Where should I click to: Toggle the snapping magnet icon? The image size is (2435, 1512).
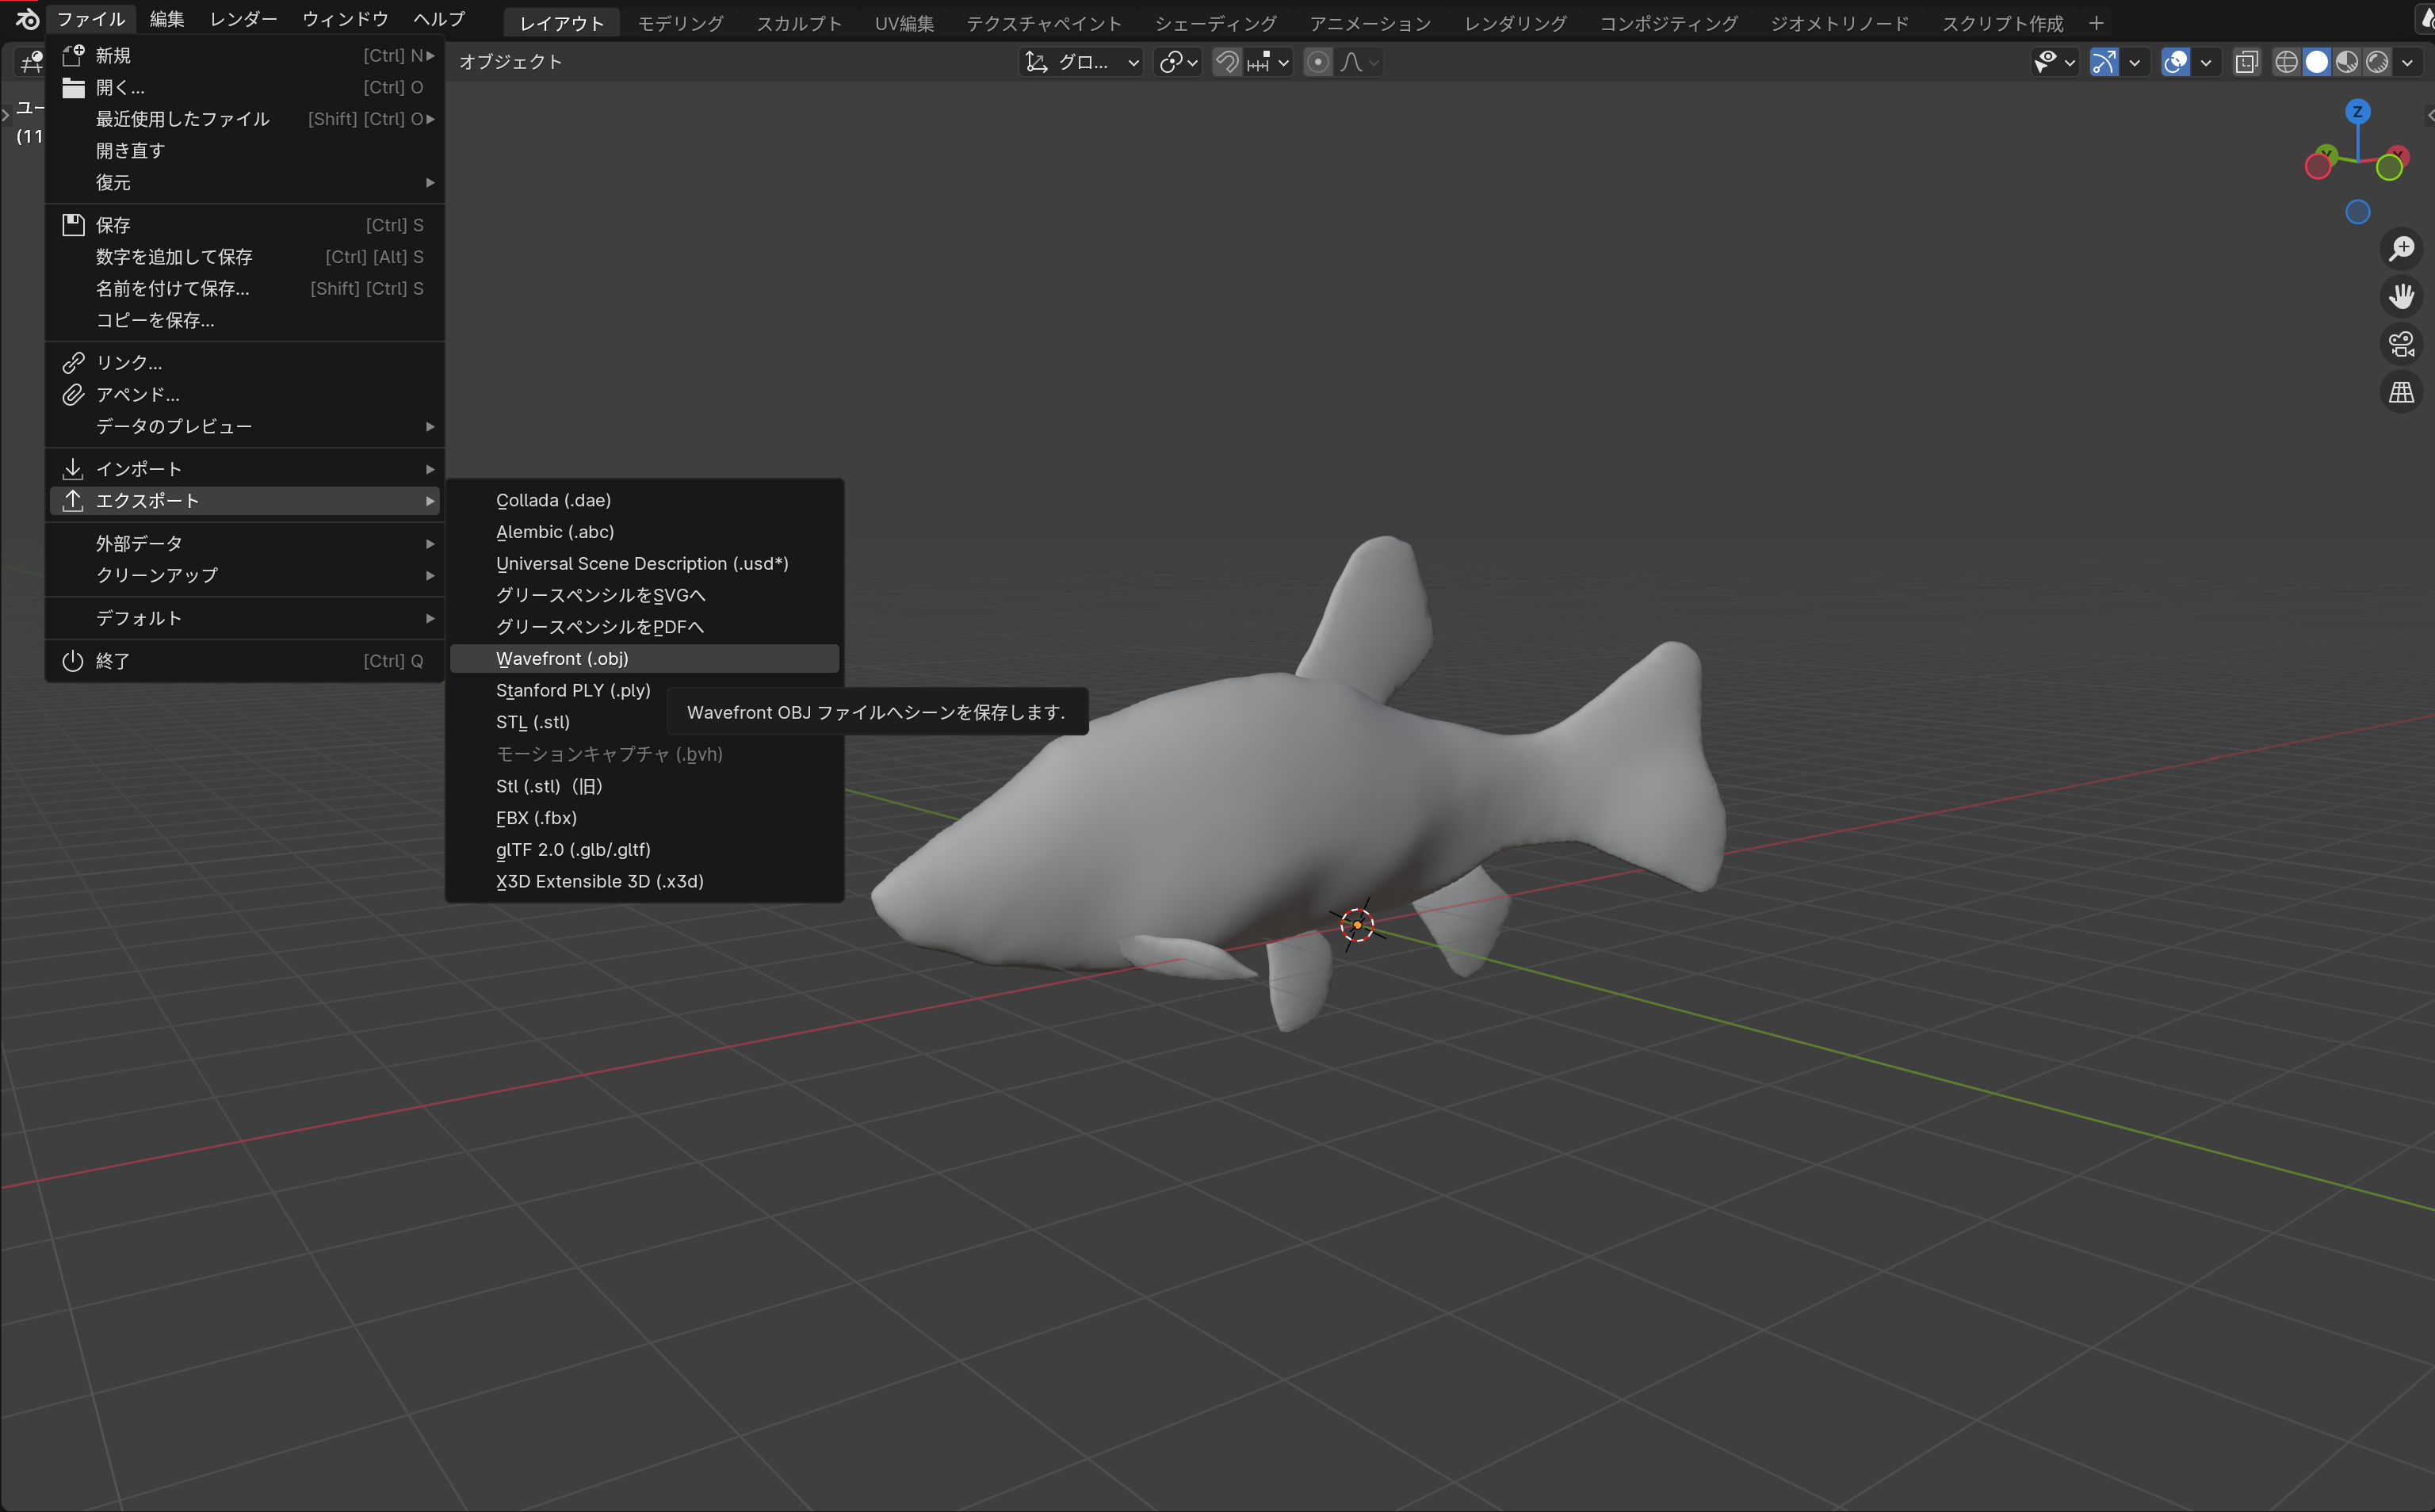click(1227, 62)
